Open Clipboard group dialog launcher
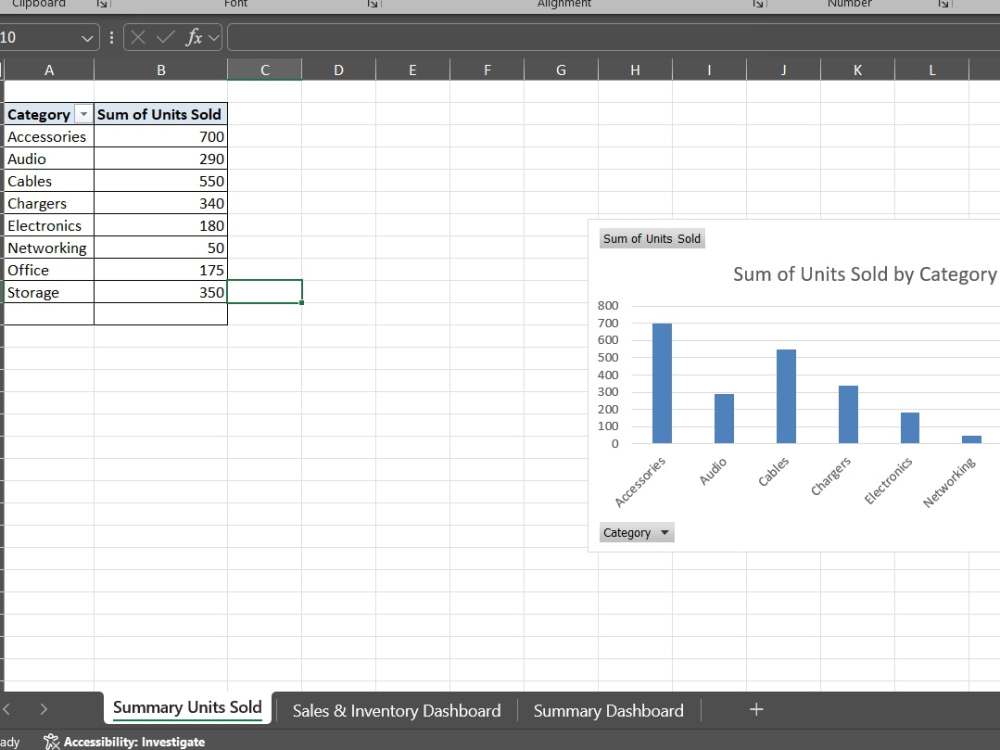 102,4
